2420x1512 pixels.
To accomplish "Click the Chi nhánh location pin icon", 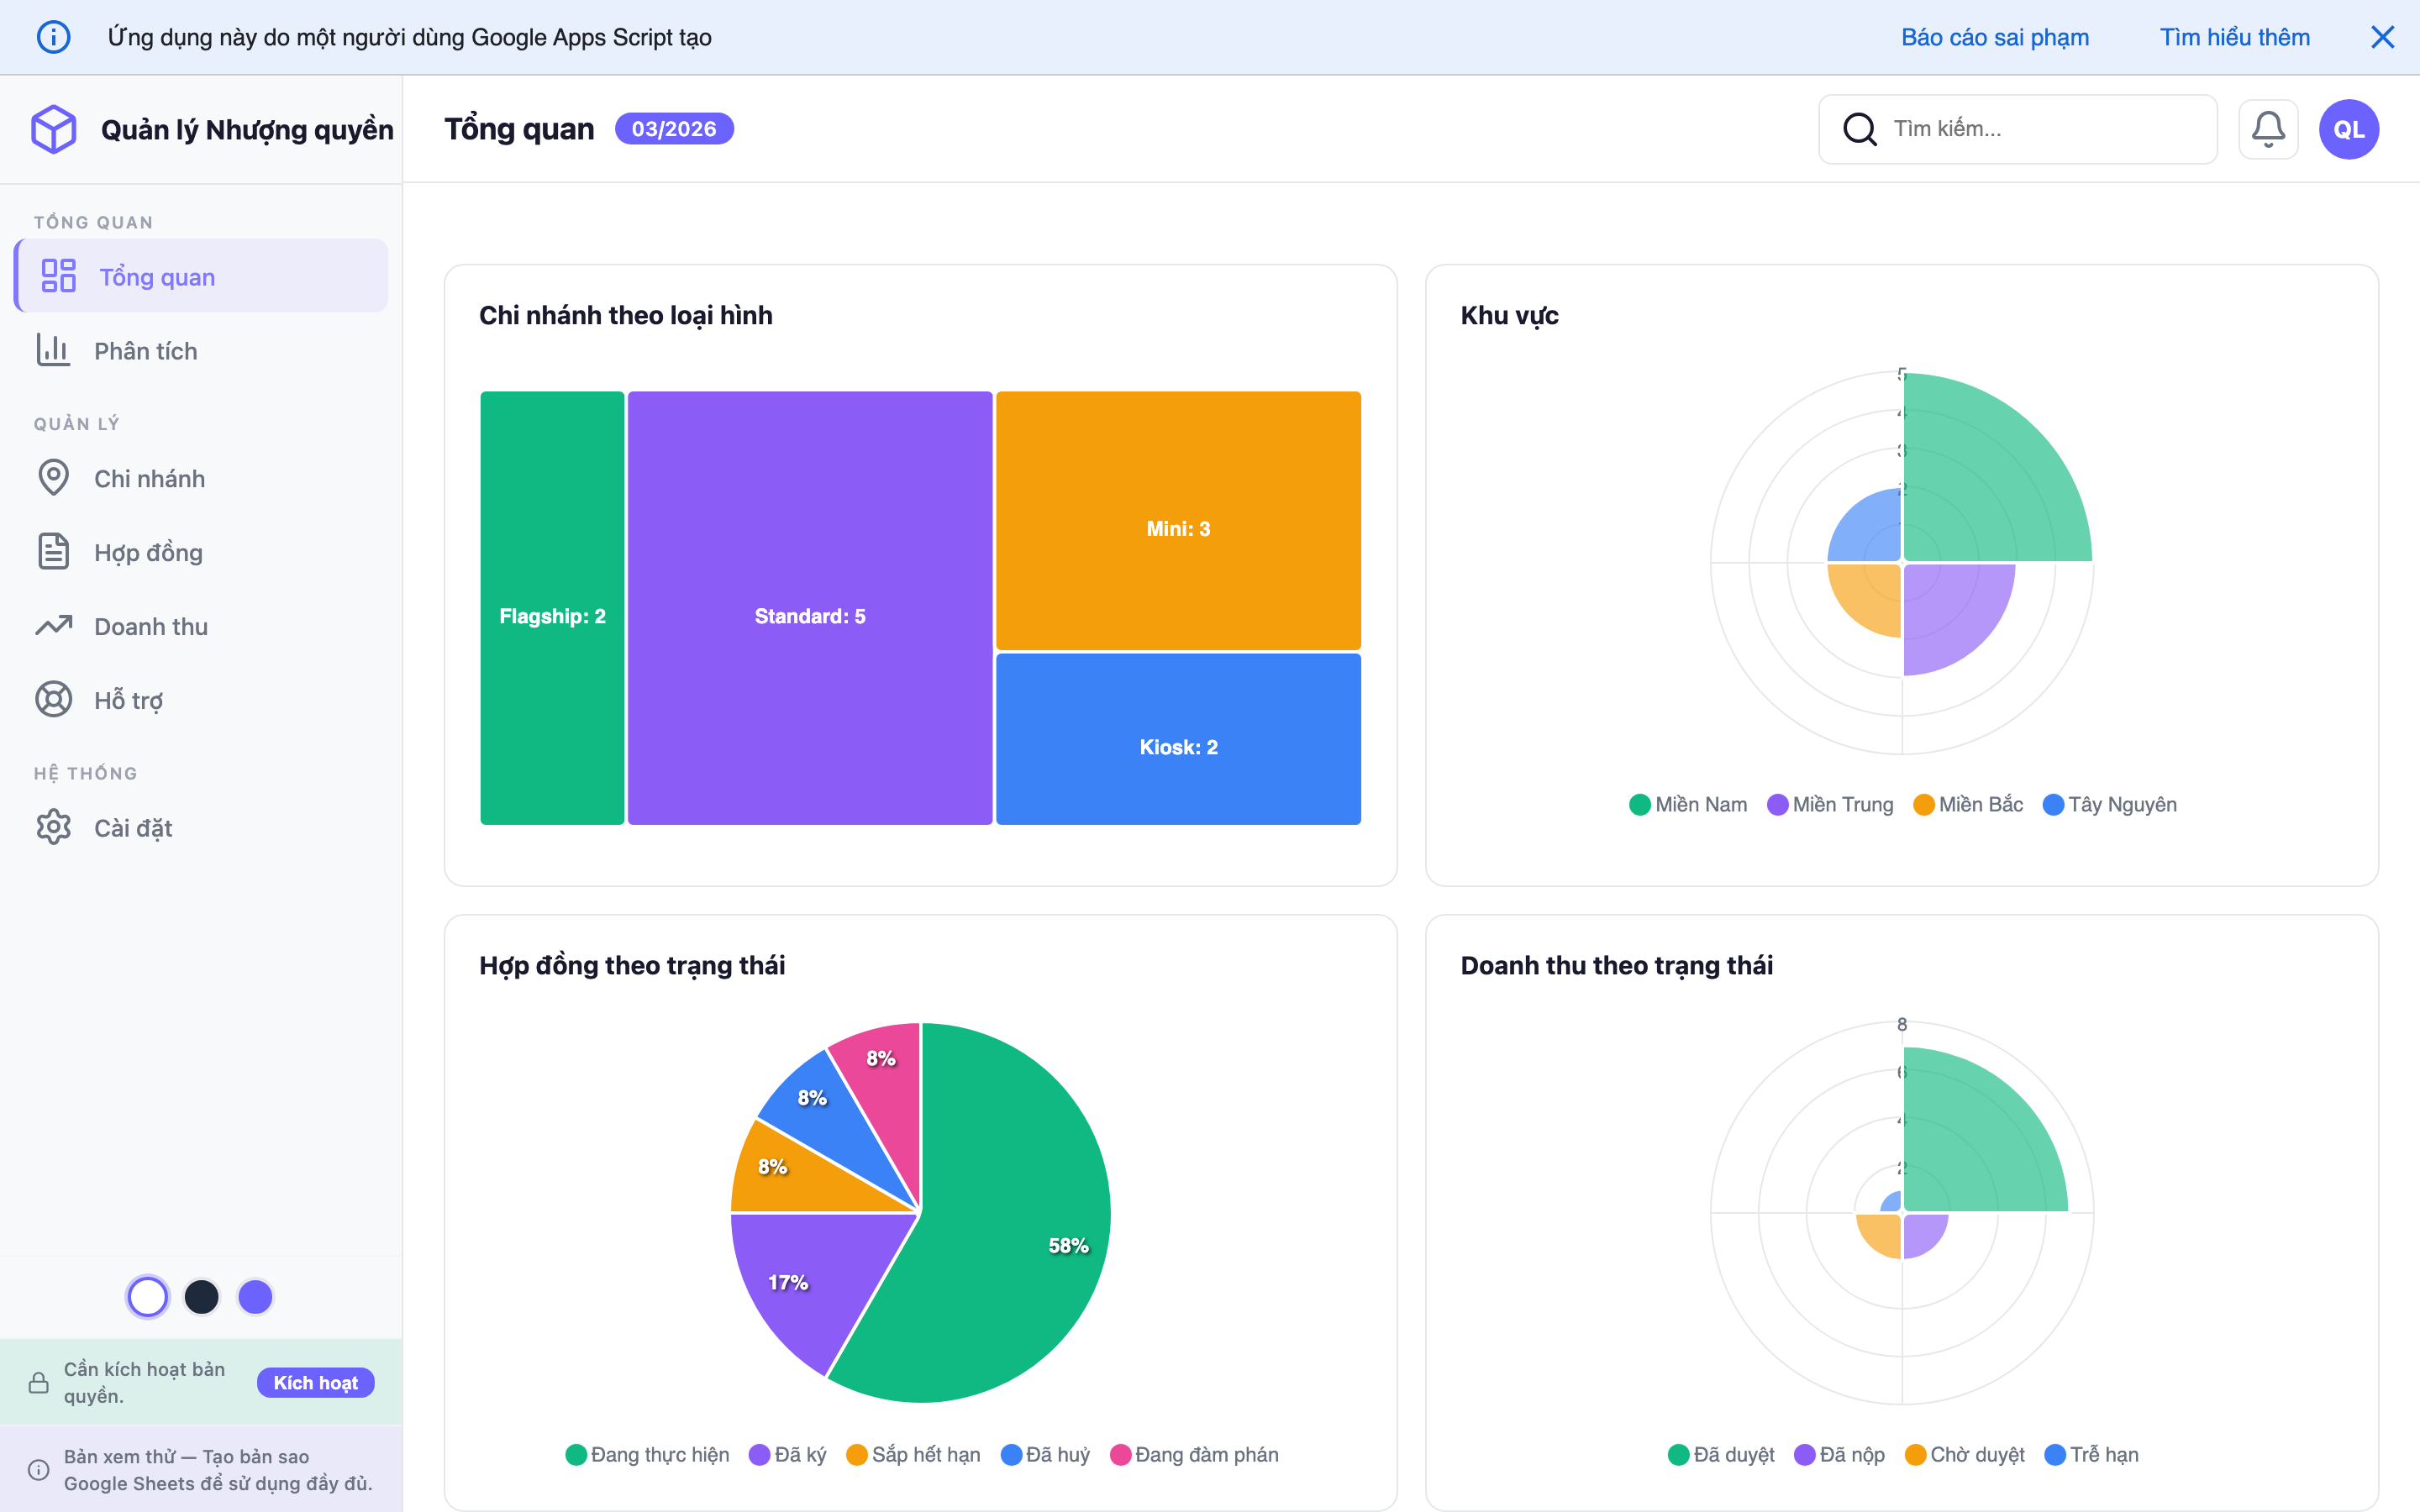I will pos(53,478).
